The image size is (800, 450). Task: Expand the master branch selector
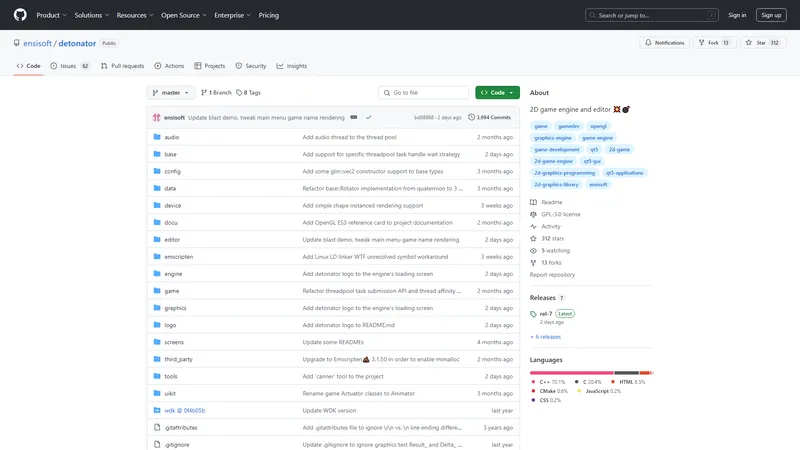point(171,92)
